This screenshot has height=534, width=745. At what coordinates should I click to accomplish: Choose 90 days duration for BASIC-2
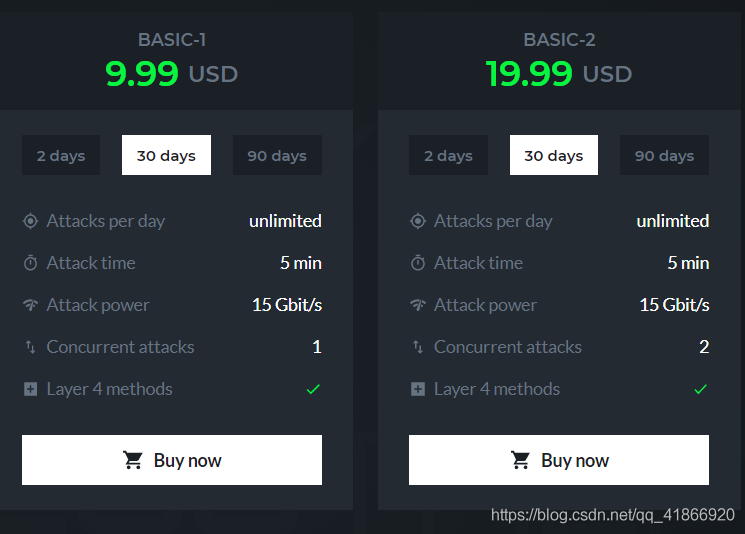point(664,155)
